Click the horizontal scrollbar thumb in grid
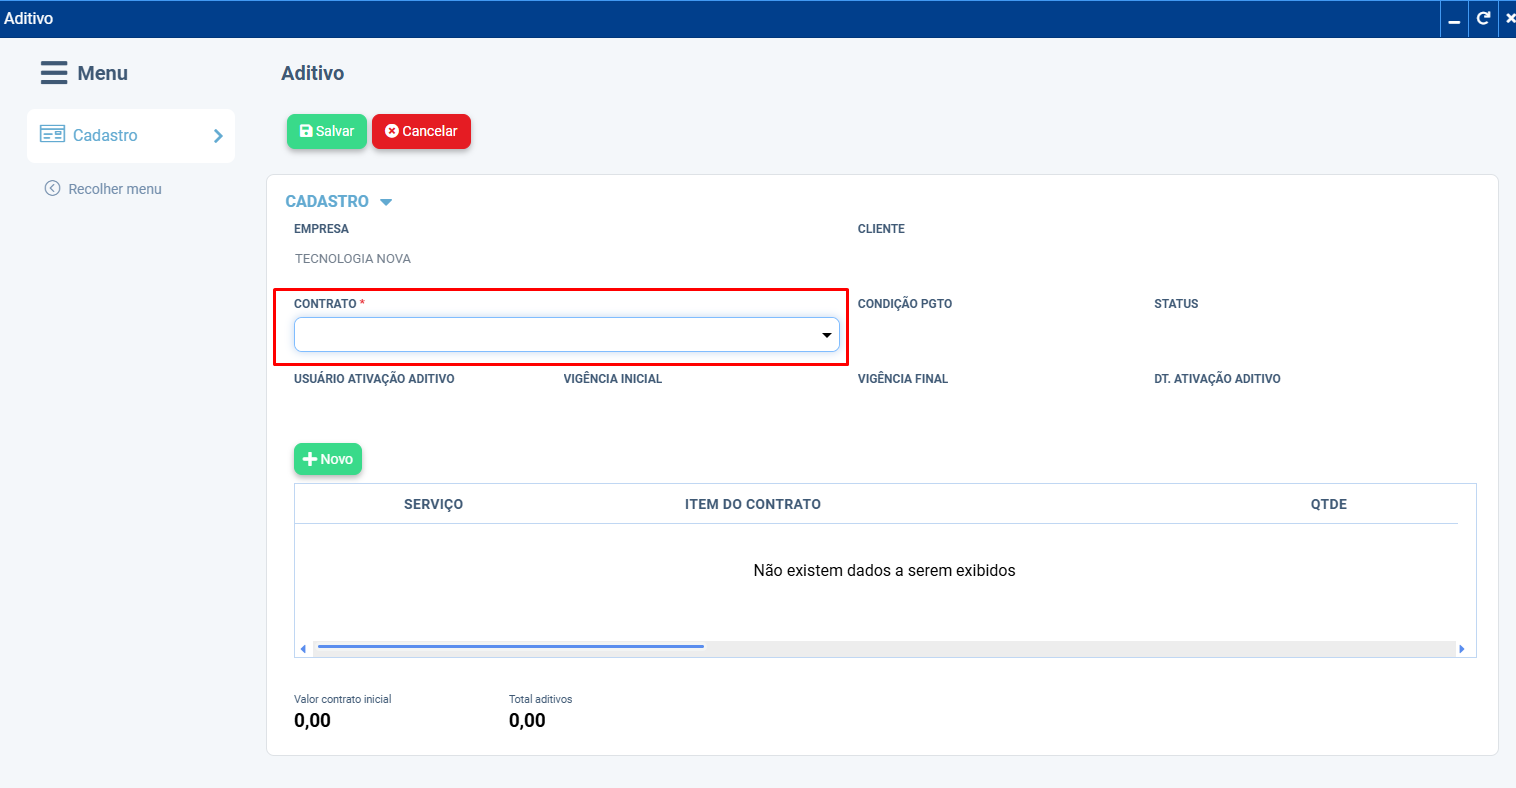Screen dimensions: 1516x788 pyautogui.click(x=510, y=648)
